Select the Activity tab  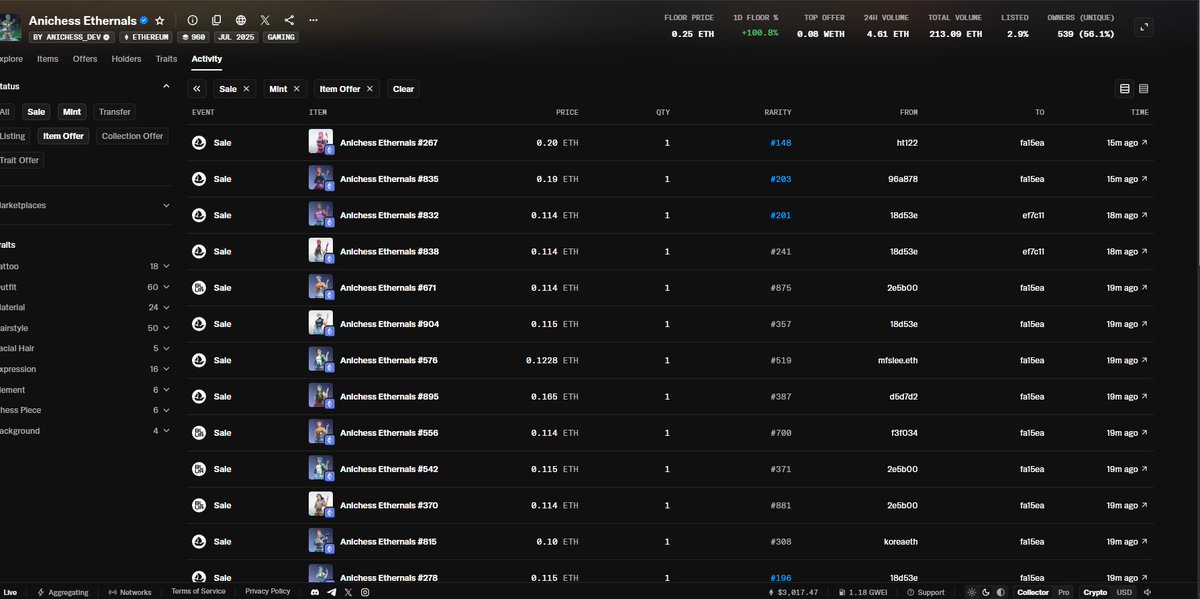[x=207, y=59]
